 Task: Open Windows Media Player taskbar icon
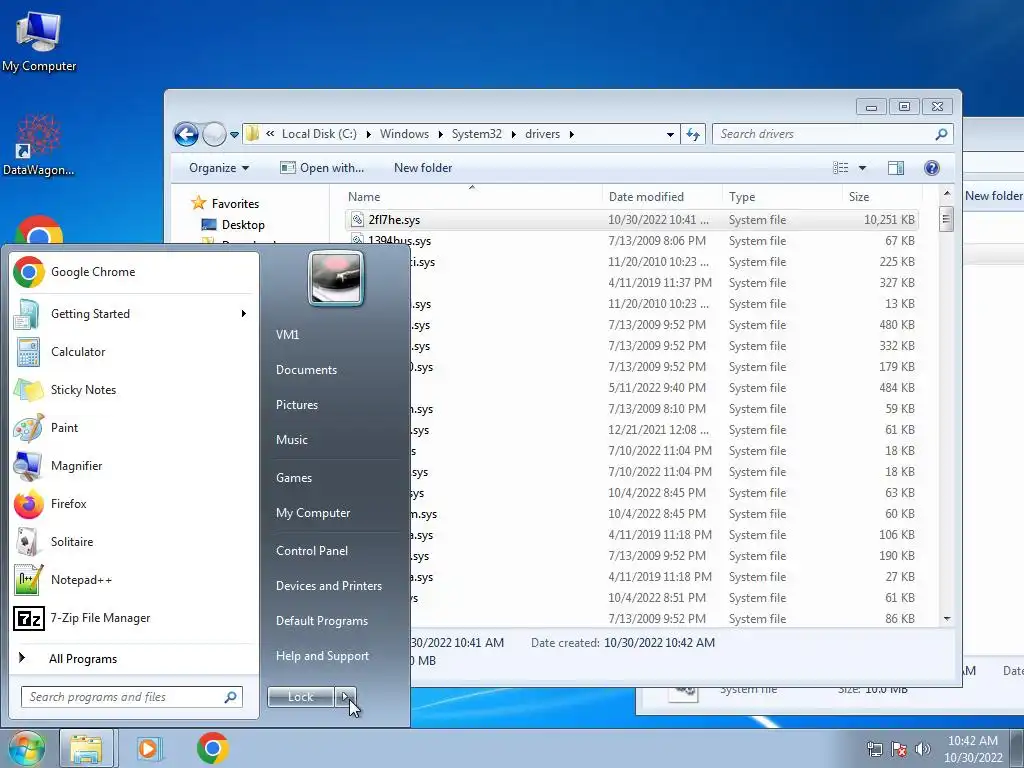(149, 748)
